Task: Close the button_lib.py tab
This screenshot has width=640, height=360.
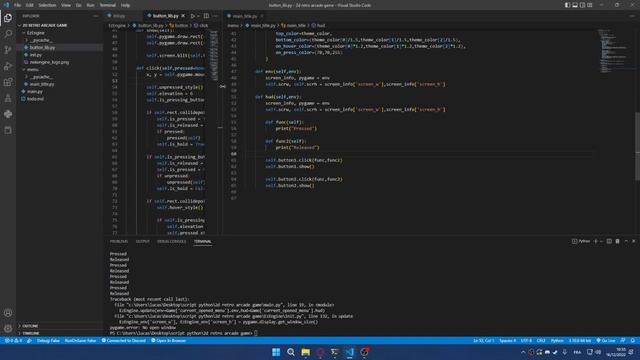Action: [x=183, y=16]
